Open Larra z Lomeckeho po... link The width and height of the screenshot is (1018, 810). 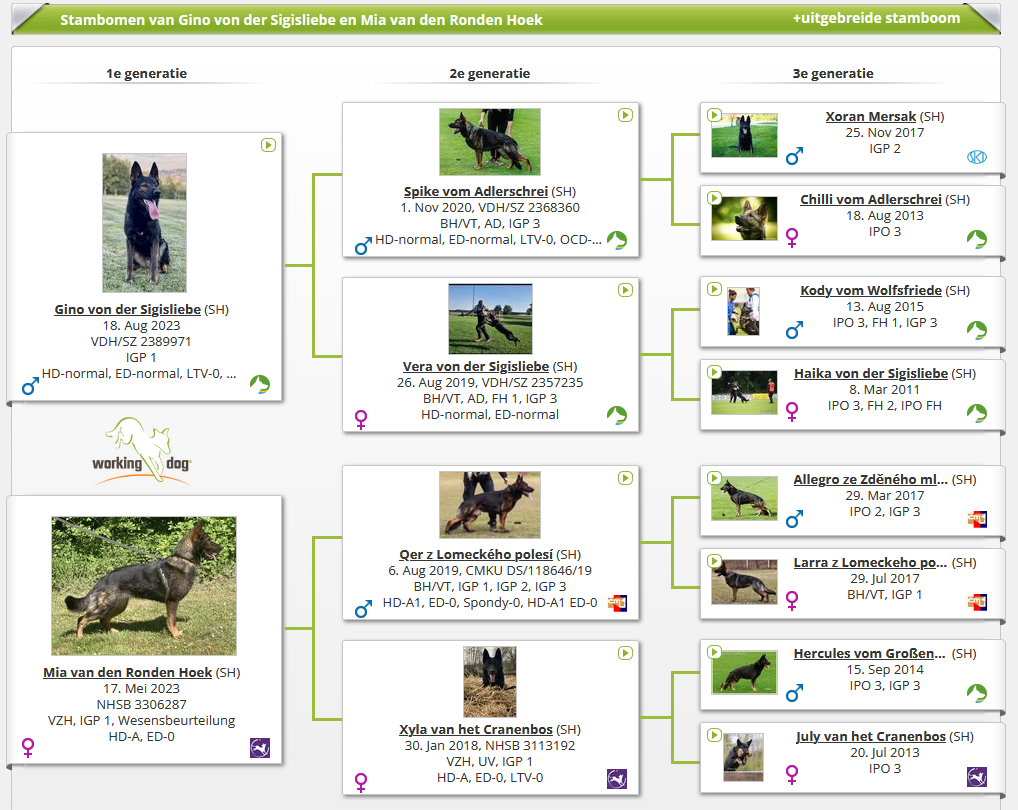click(x=870, y=562)
